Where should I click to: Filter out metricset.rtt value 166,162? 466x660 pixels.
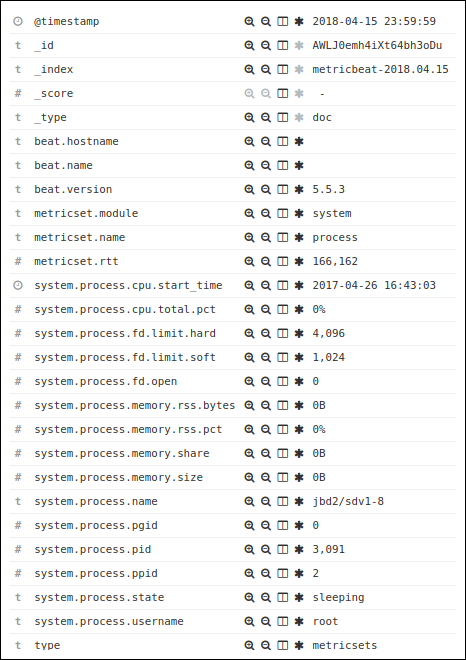(266, 261)
